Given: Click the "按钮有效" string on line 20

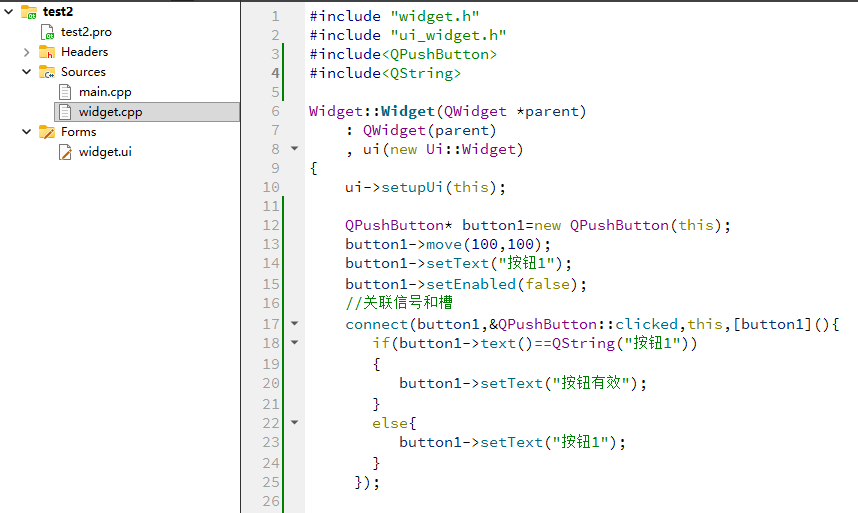Looking at the screenshot, I should coord(592,383).
